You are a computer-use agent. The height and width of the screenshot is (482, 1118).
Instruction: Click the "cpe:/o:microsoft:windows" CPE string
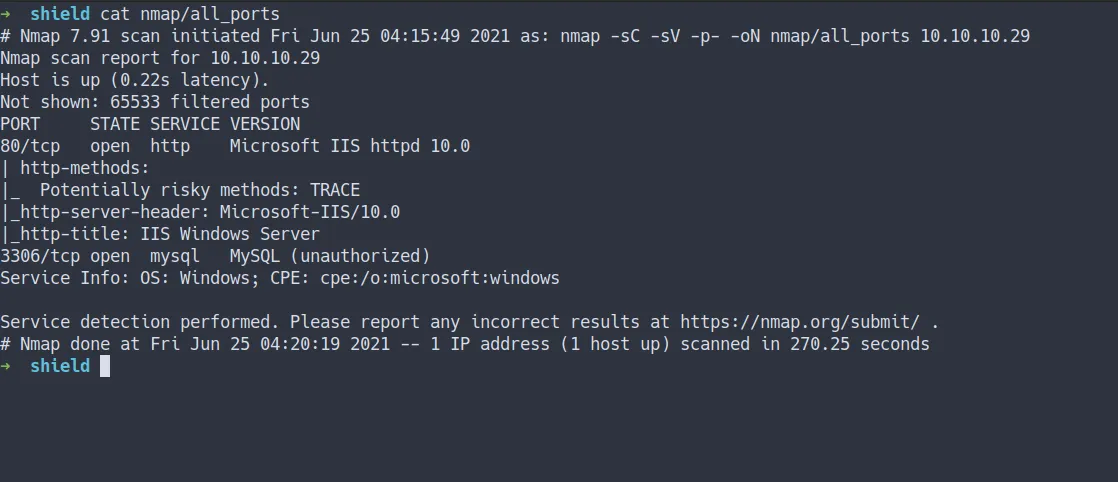440,278
